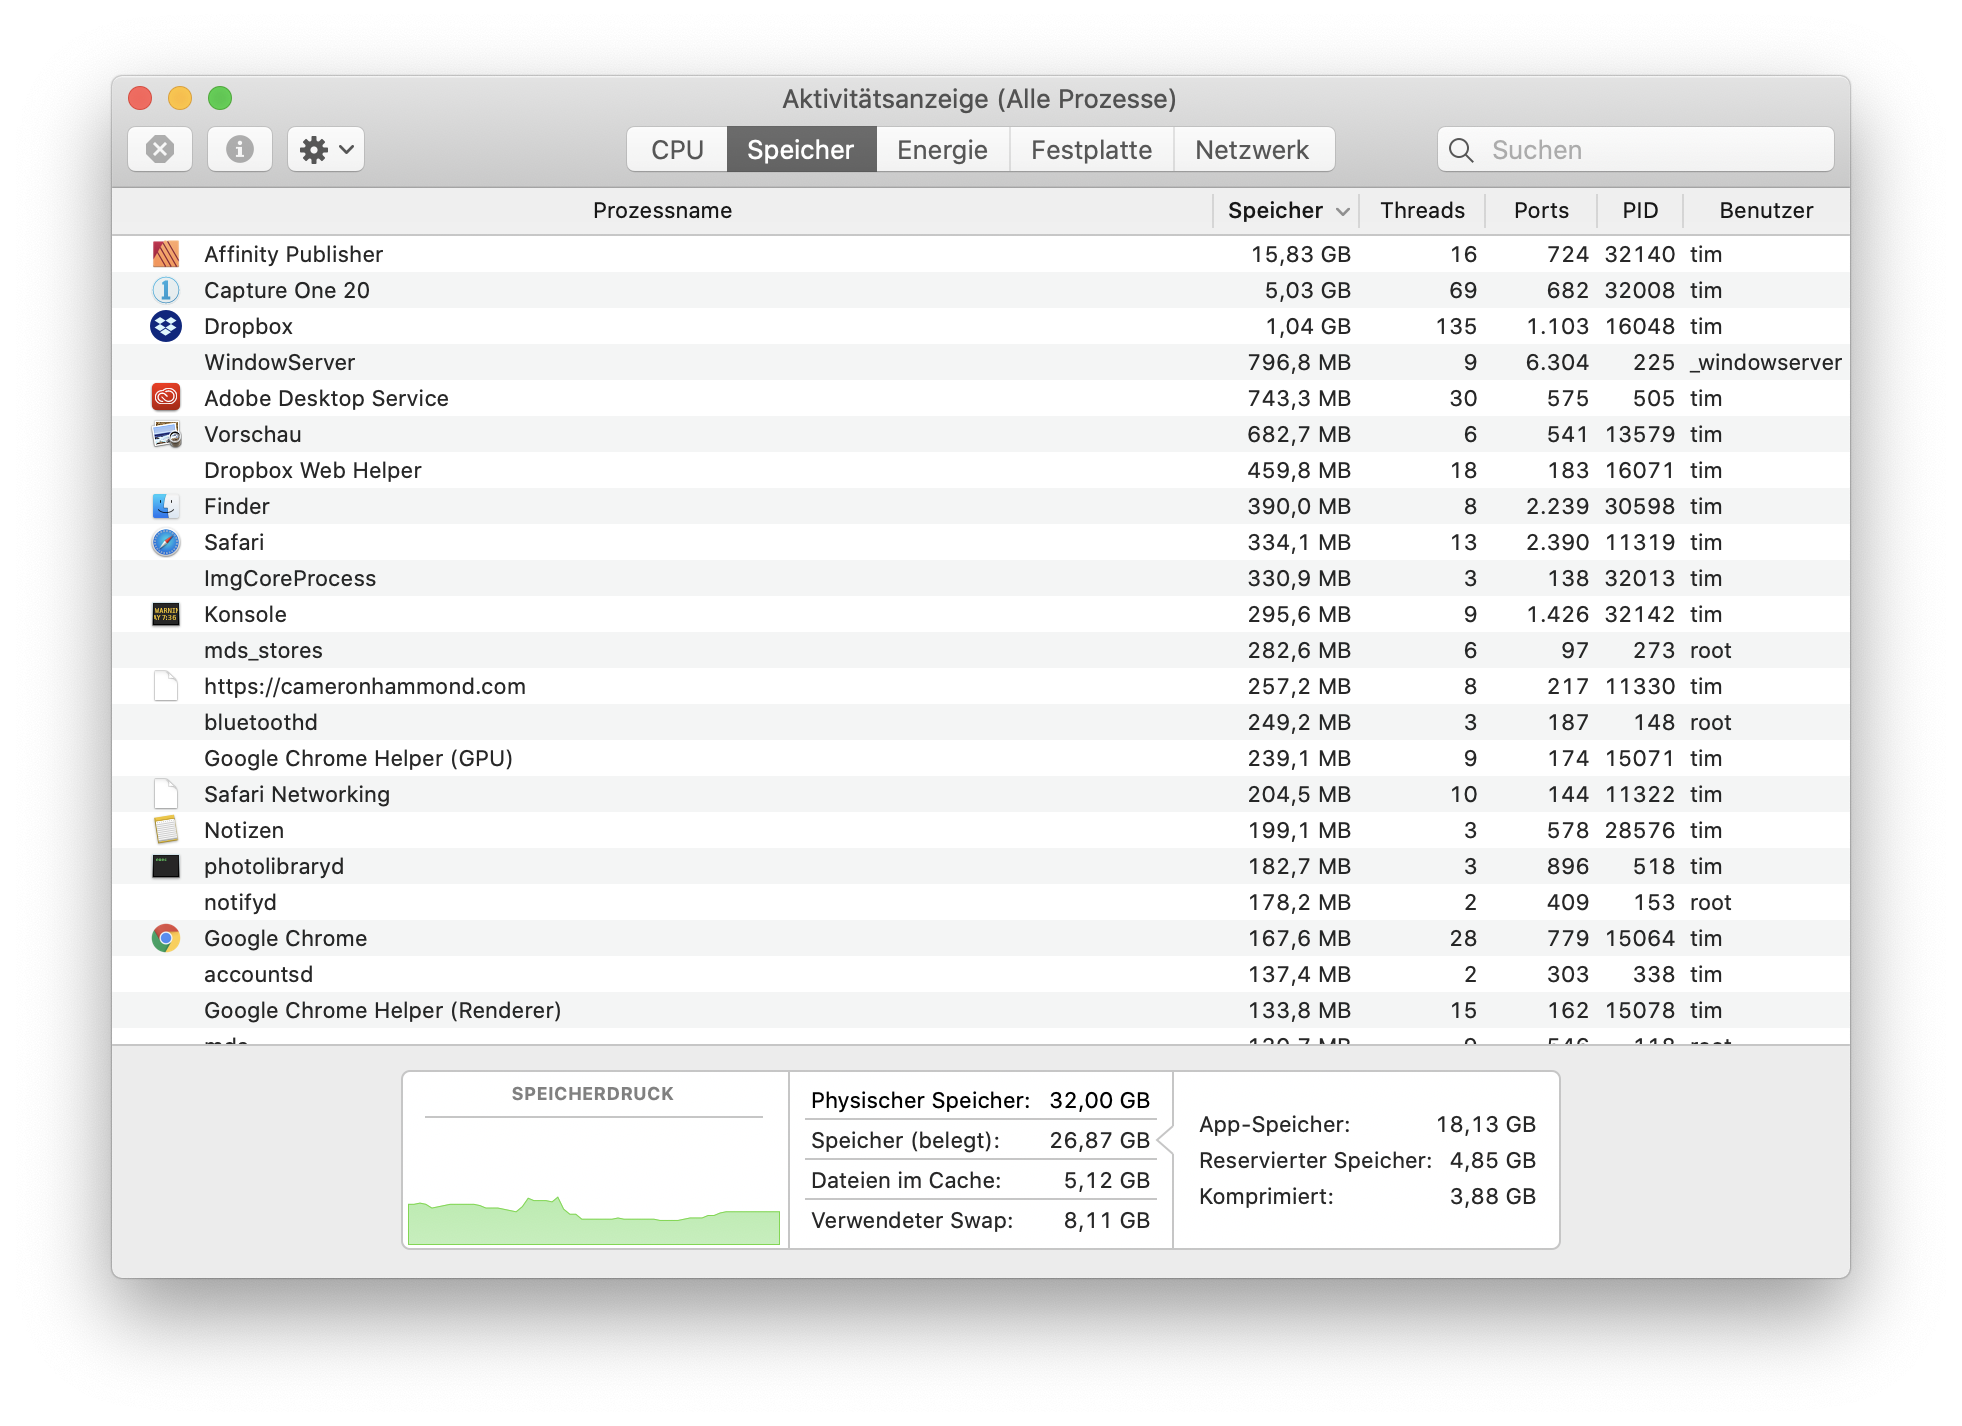1962x1426 pixels.
Task: Select Google Chrome Helper (GPU) row
Action: (981, 758)
